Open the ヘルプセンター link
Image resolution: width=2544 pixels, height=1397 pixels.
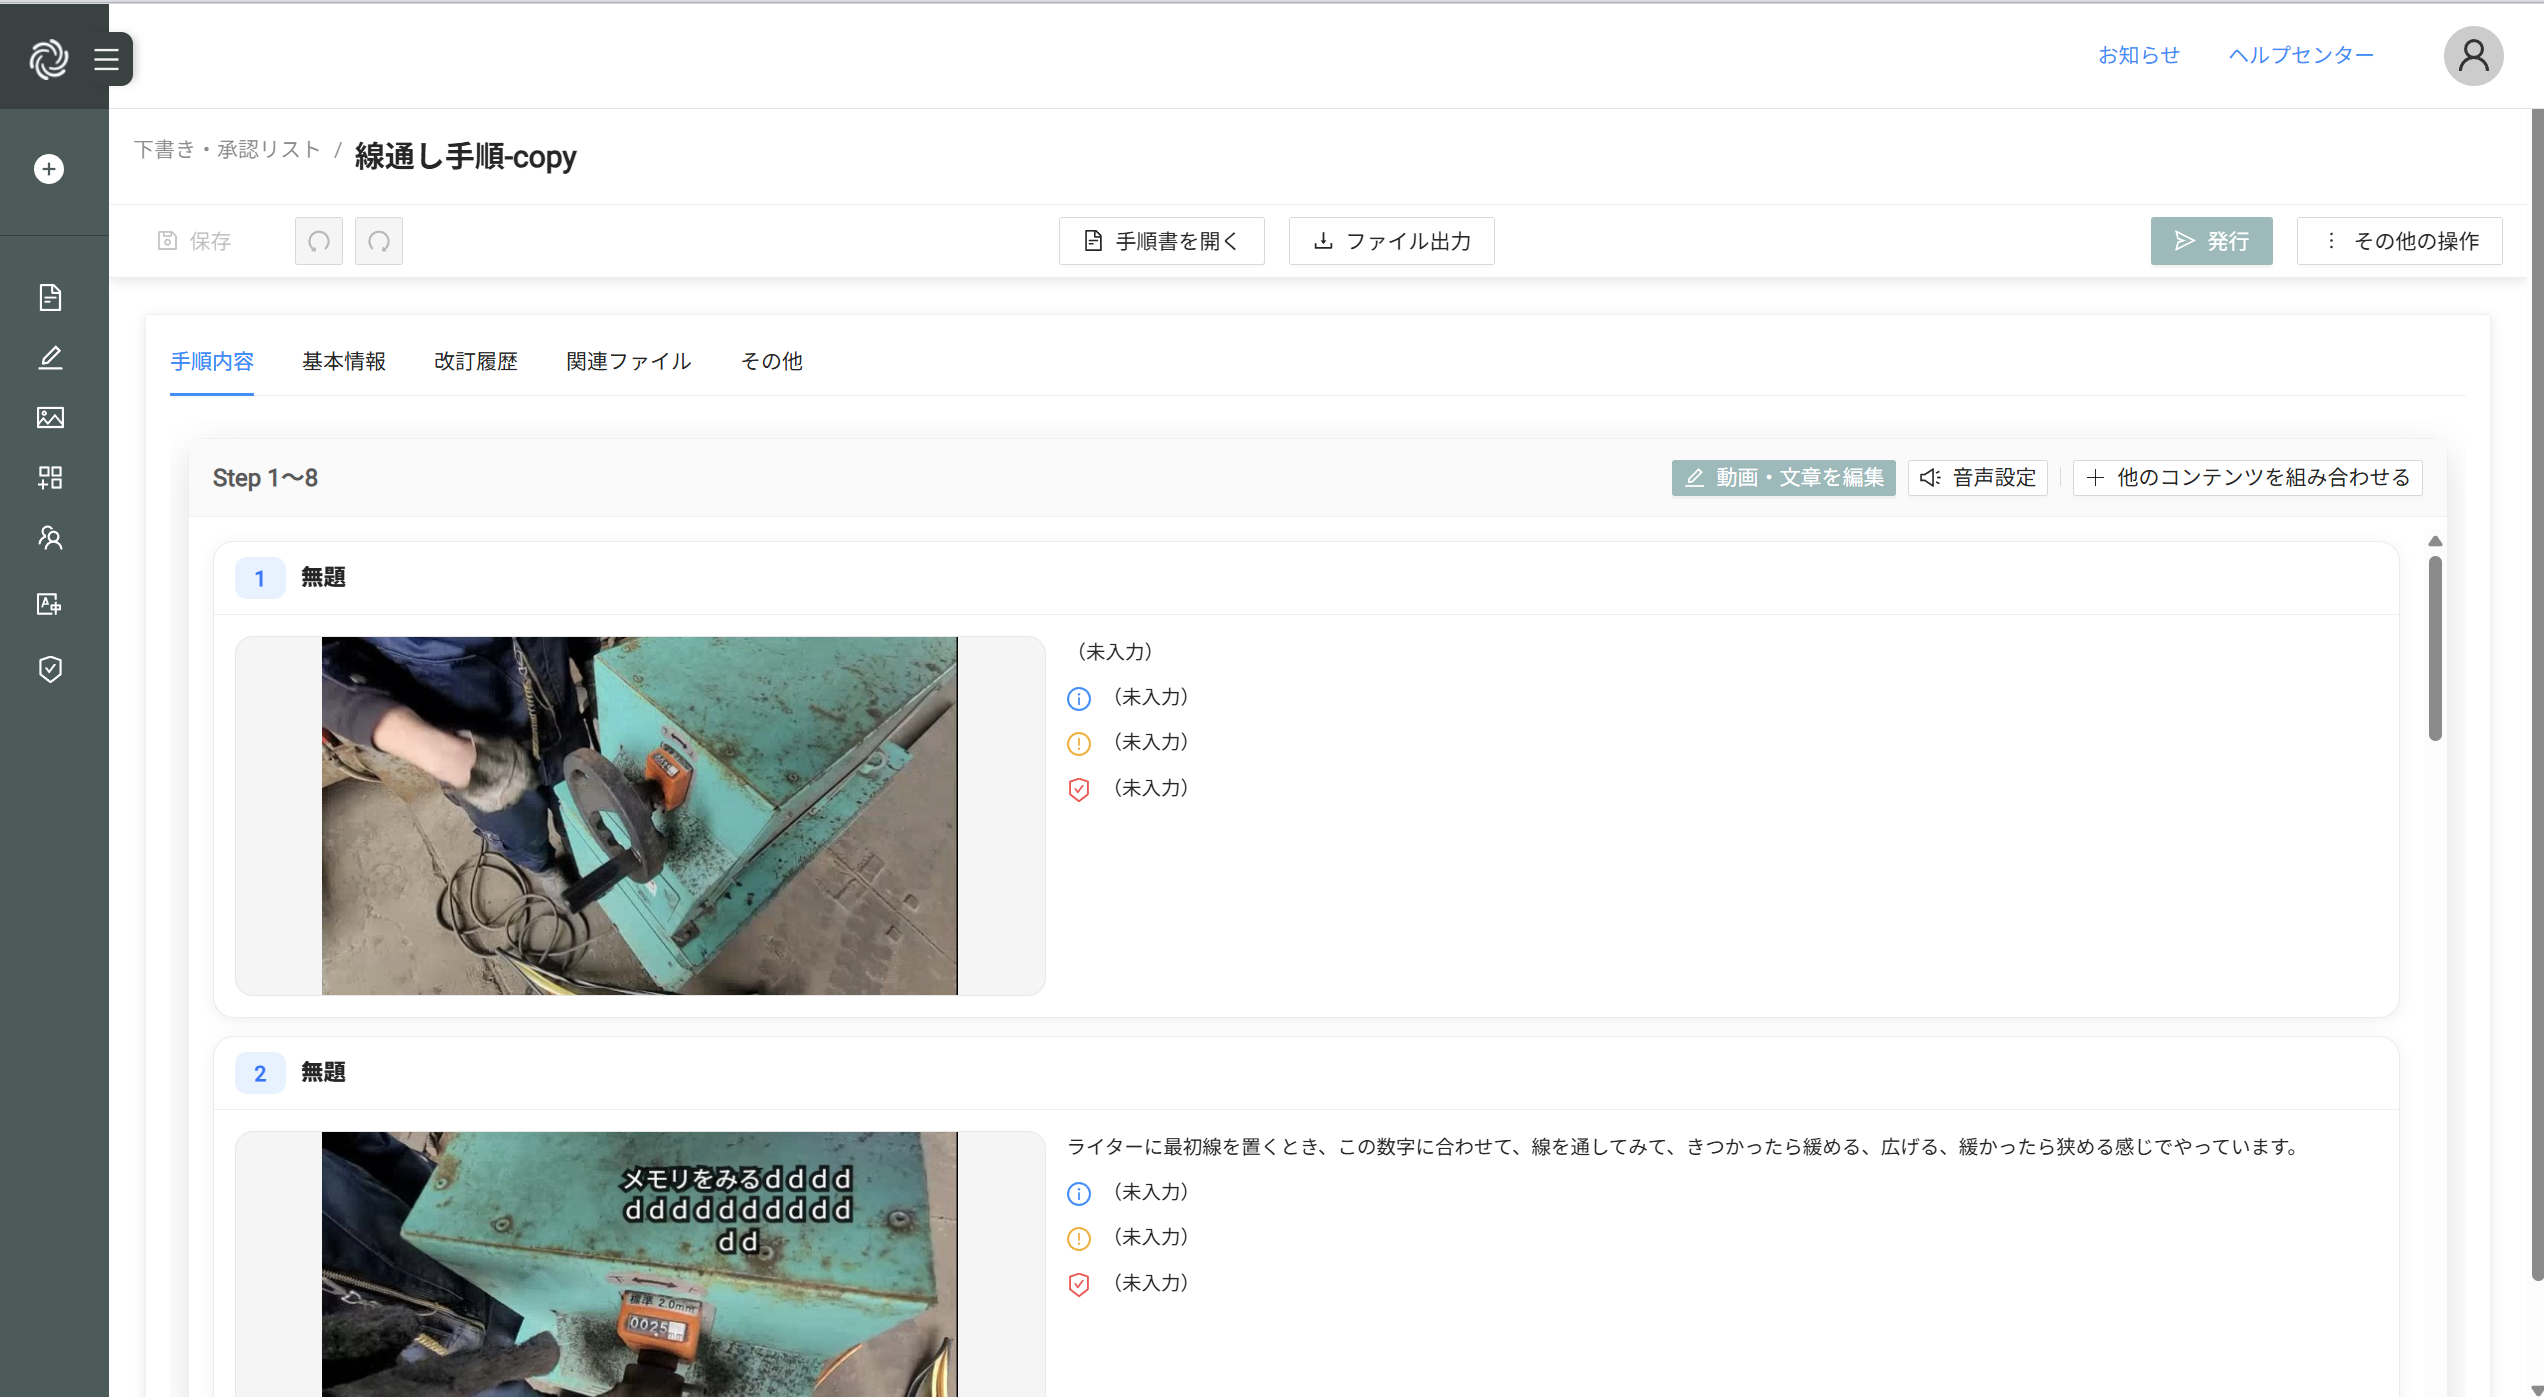(2301, 55)
